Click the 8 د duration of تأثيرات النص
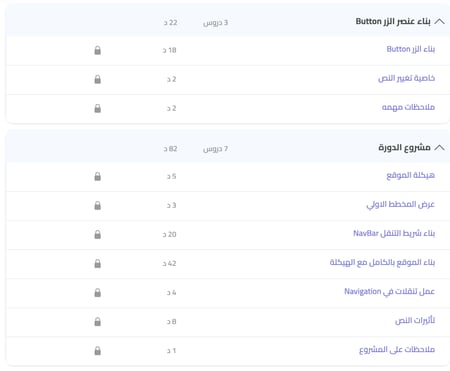This screenshot has width=450, height=371. (171, 322)
